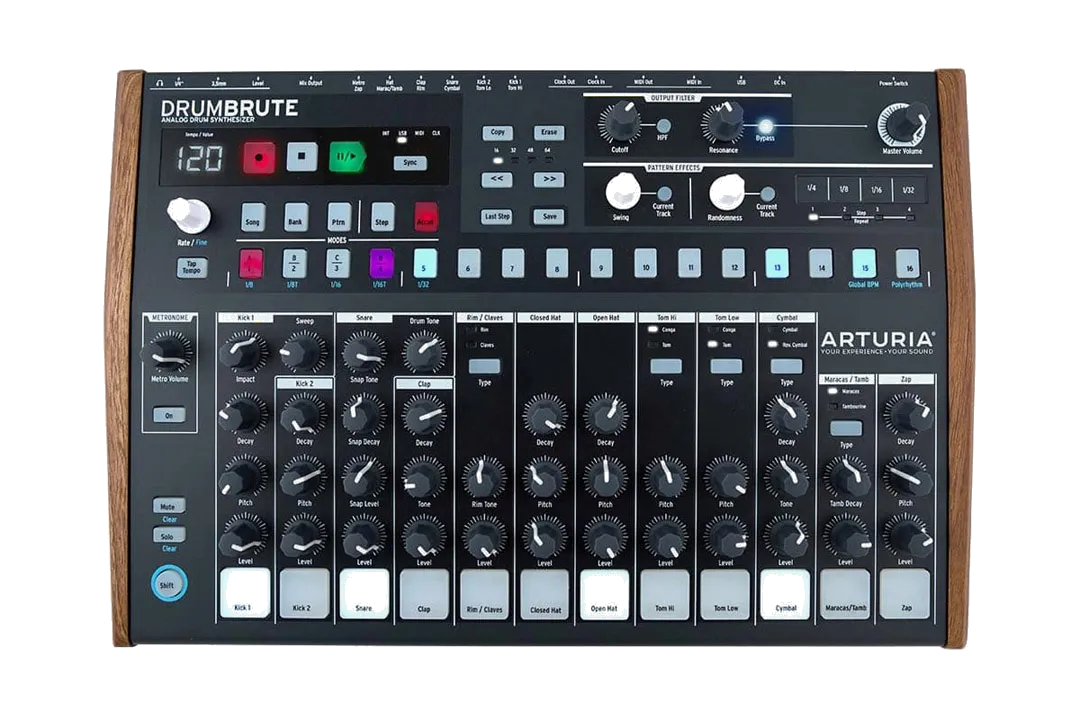Click the Erase button
Screen dimensions: 1080x720
[549, 132]
